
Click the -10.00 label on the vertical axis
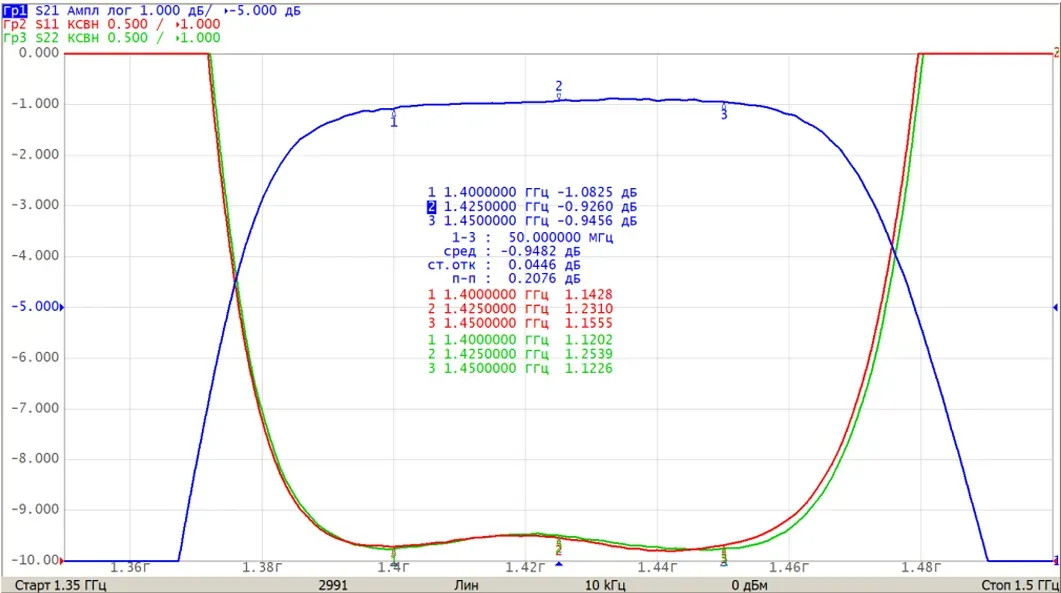(x=35, y=560)
